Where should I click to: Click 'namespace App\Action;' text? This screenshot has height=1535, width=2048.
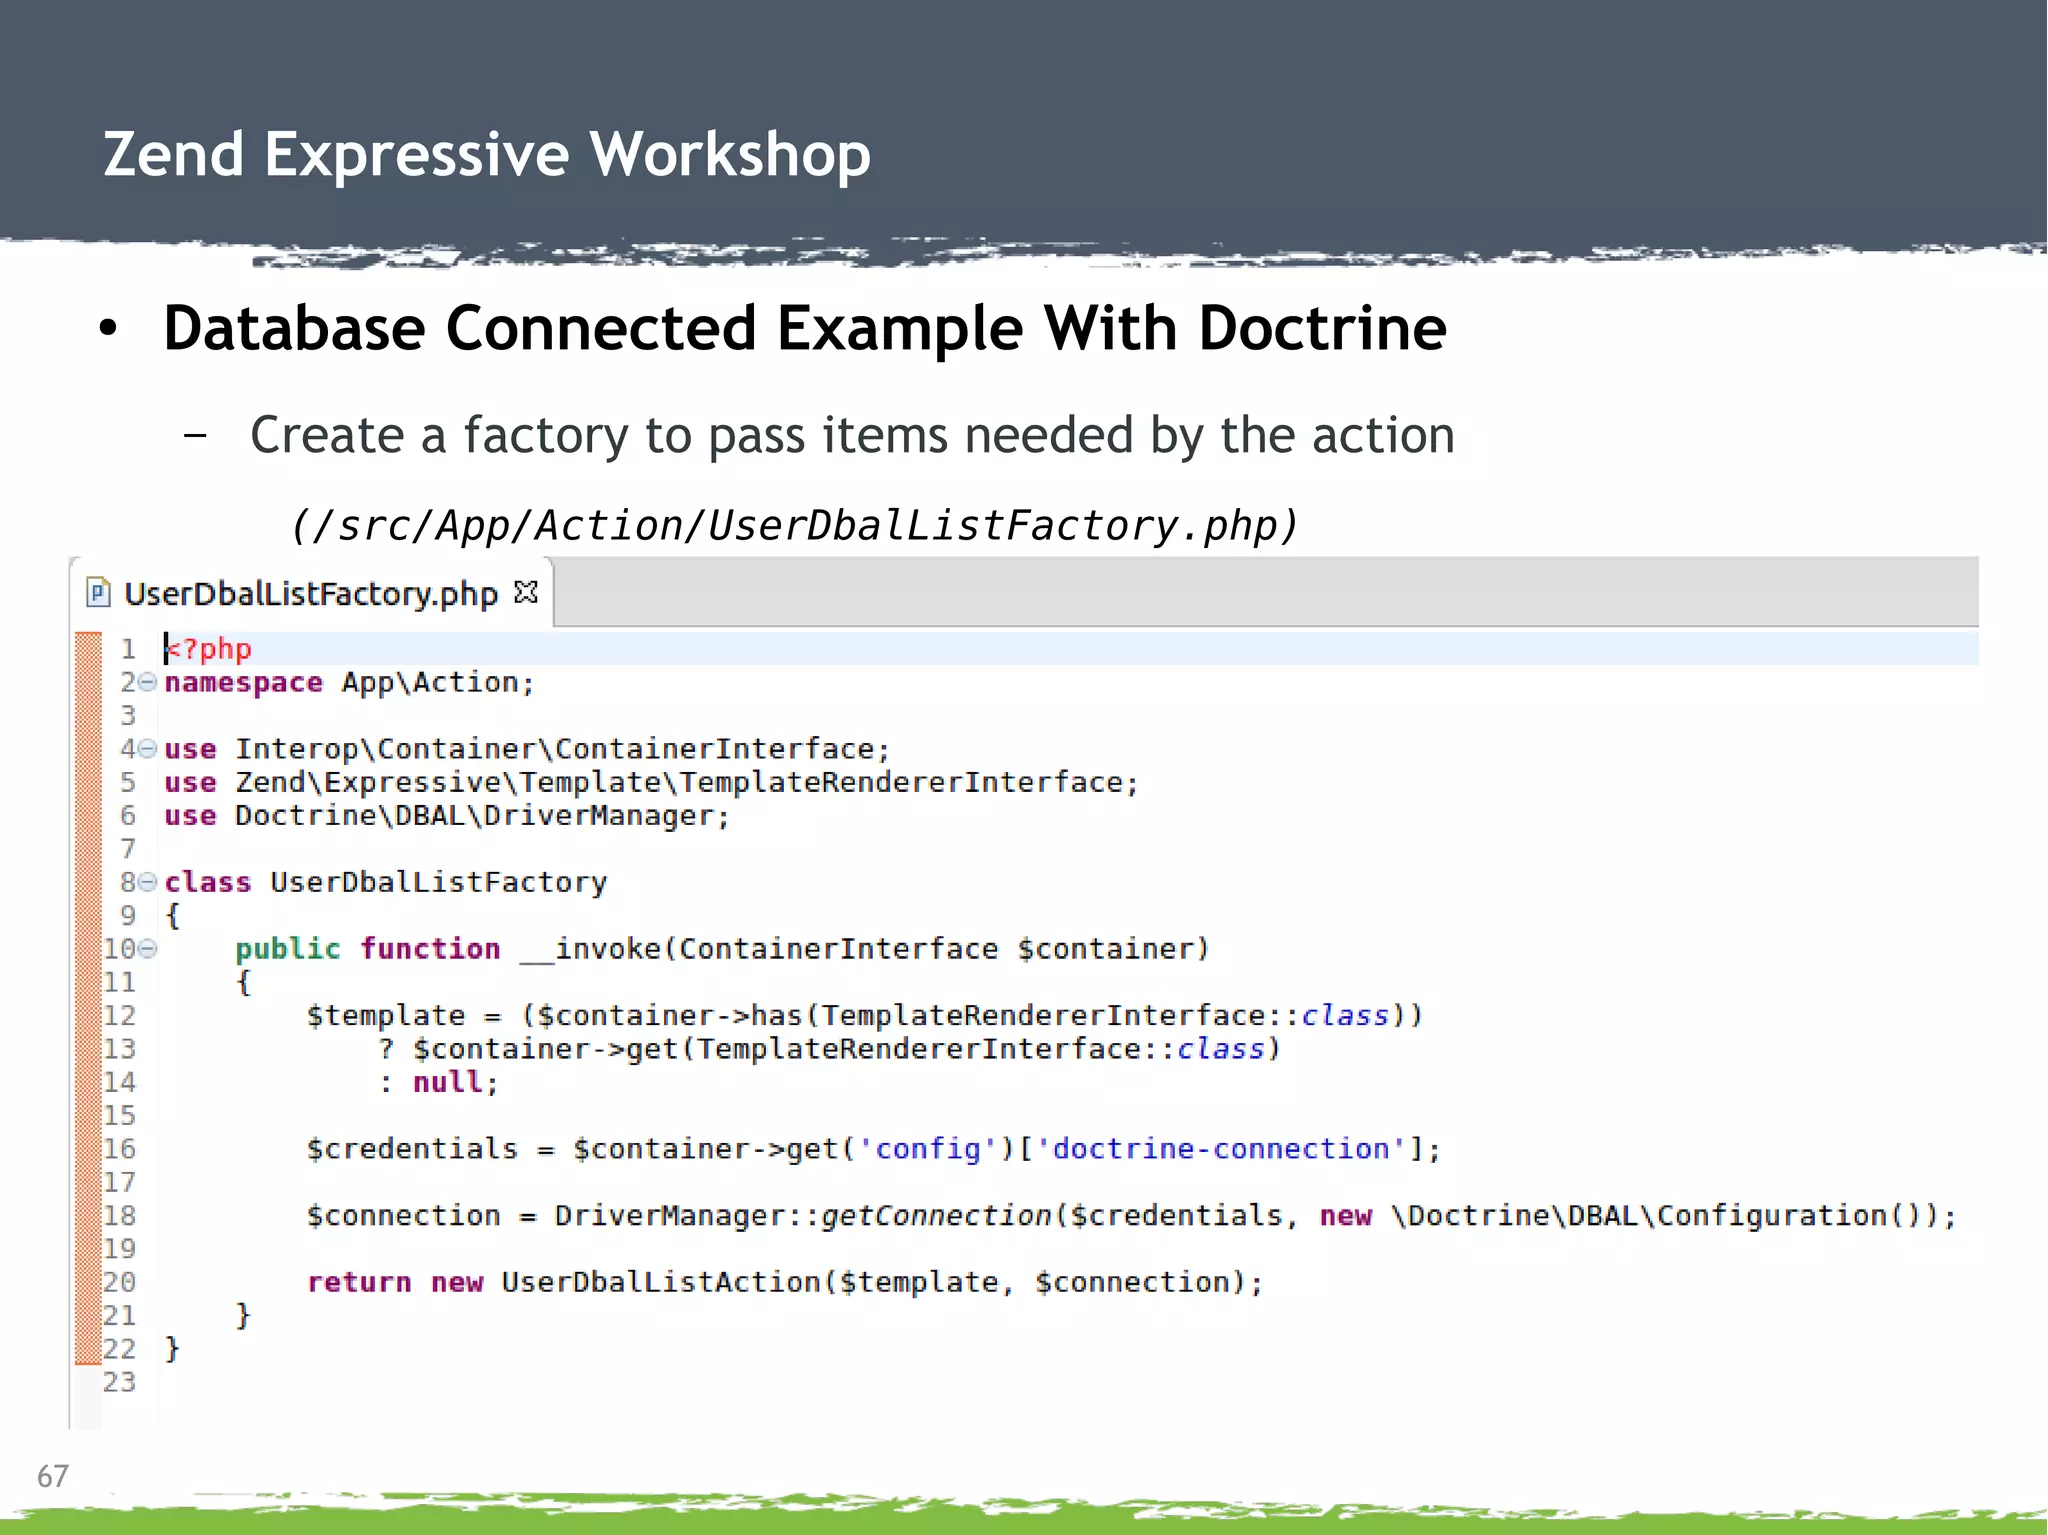pos(350,683)
